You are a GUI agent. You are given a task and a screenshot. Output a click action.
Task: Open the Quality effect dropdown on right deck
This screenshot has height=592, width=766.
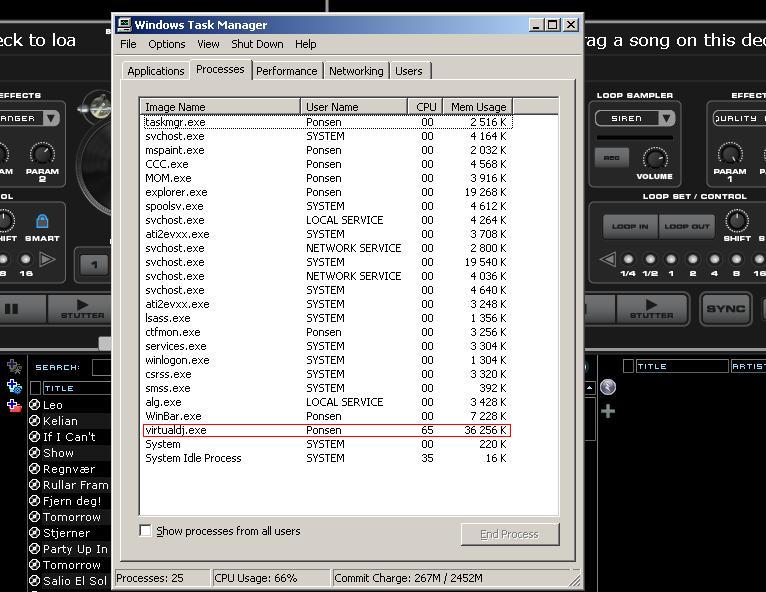[739, 118]
